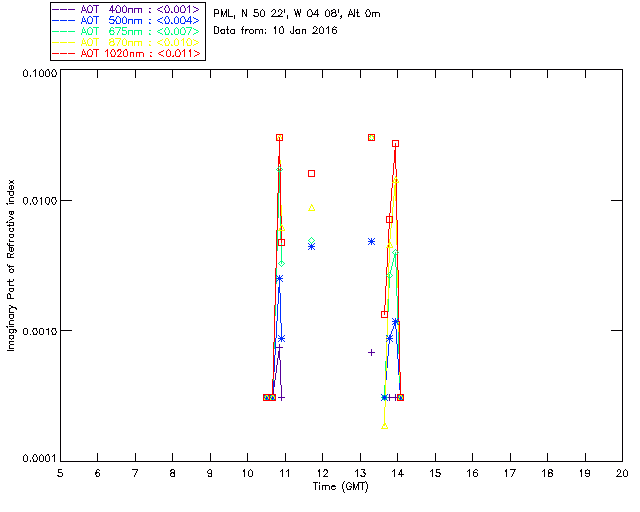This screenshot has height=512, width=640.
Task: Click the blue AOT 500nm legend entry
Action: click(x=126, y=20)
